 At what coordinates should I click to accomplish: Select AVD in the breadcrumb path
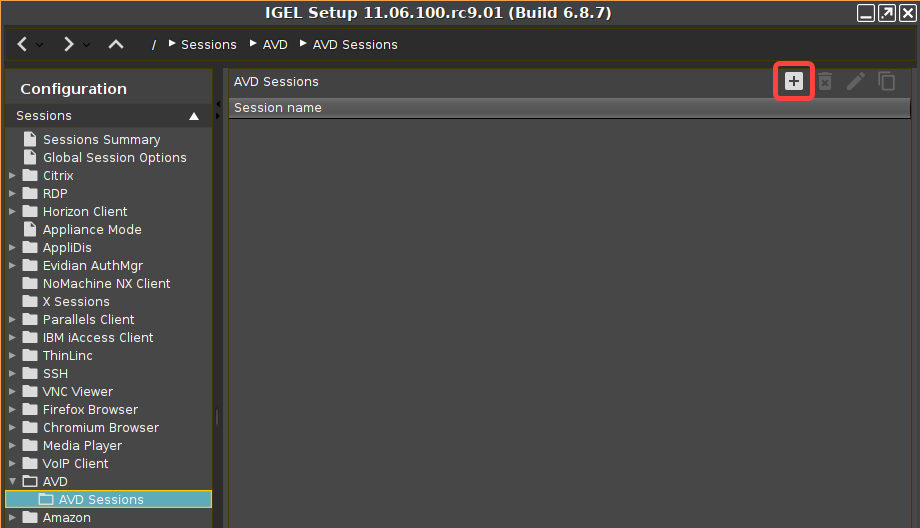275,45
